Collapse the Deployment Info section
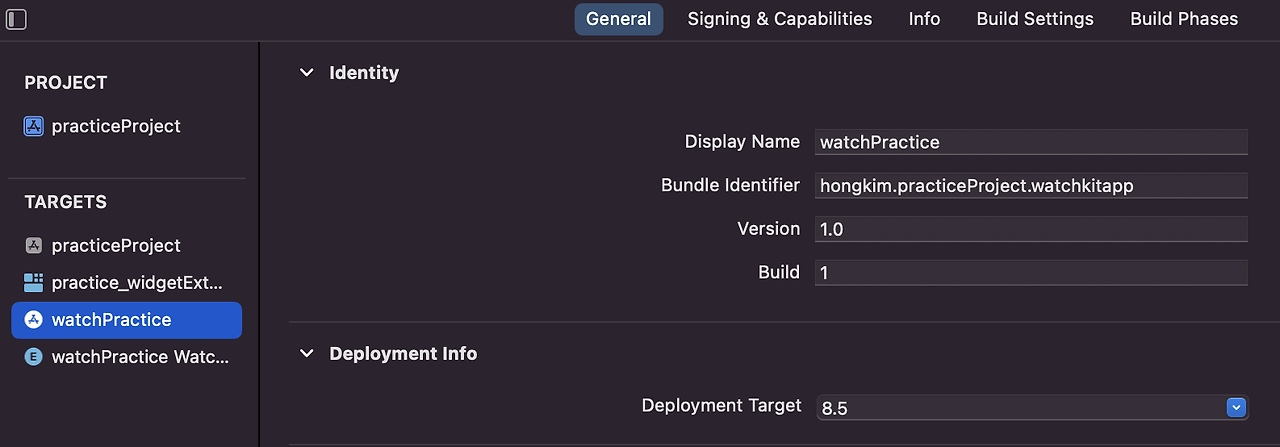 307,354
